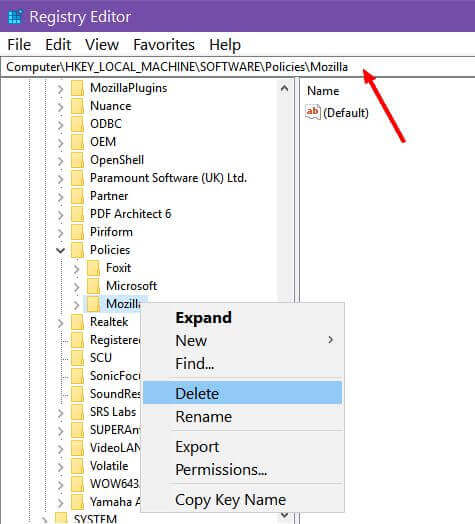
Task: Click the Microsoft policies folder icon
Action: pyautogui.click(x=93, y=286)
